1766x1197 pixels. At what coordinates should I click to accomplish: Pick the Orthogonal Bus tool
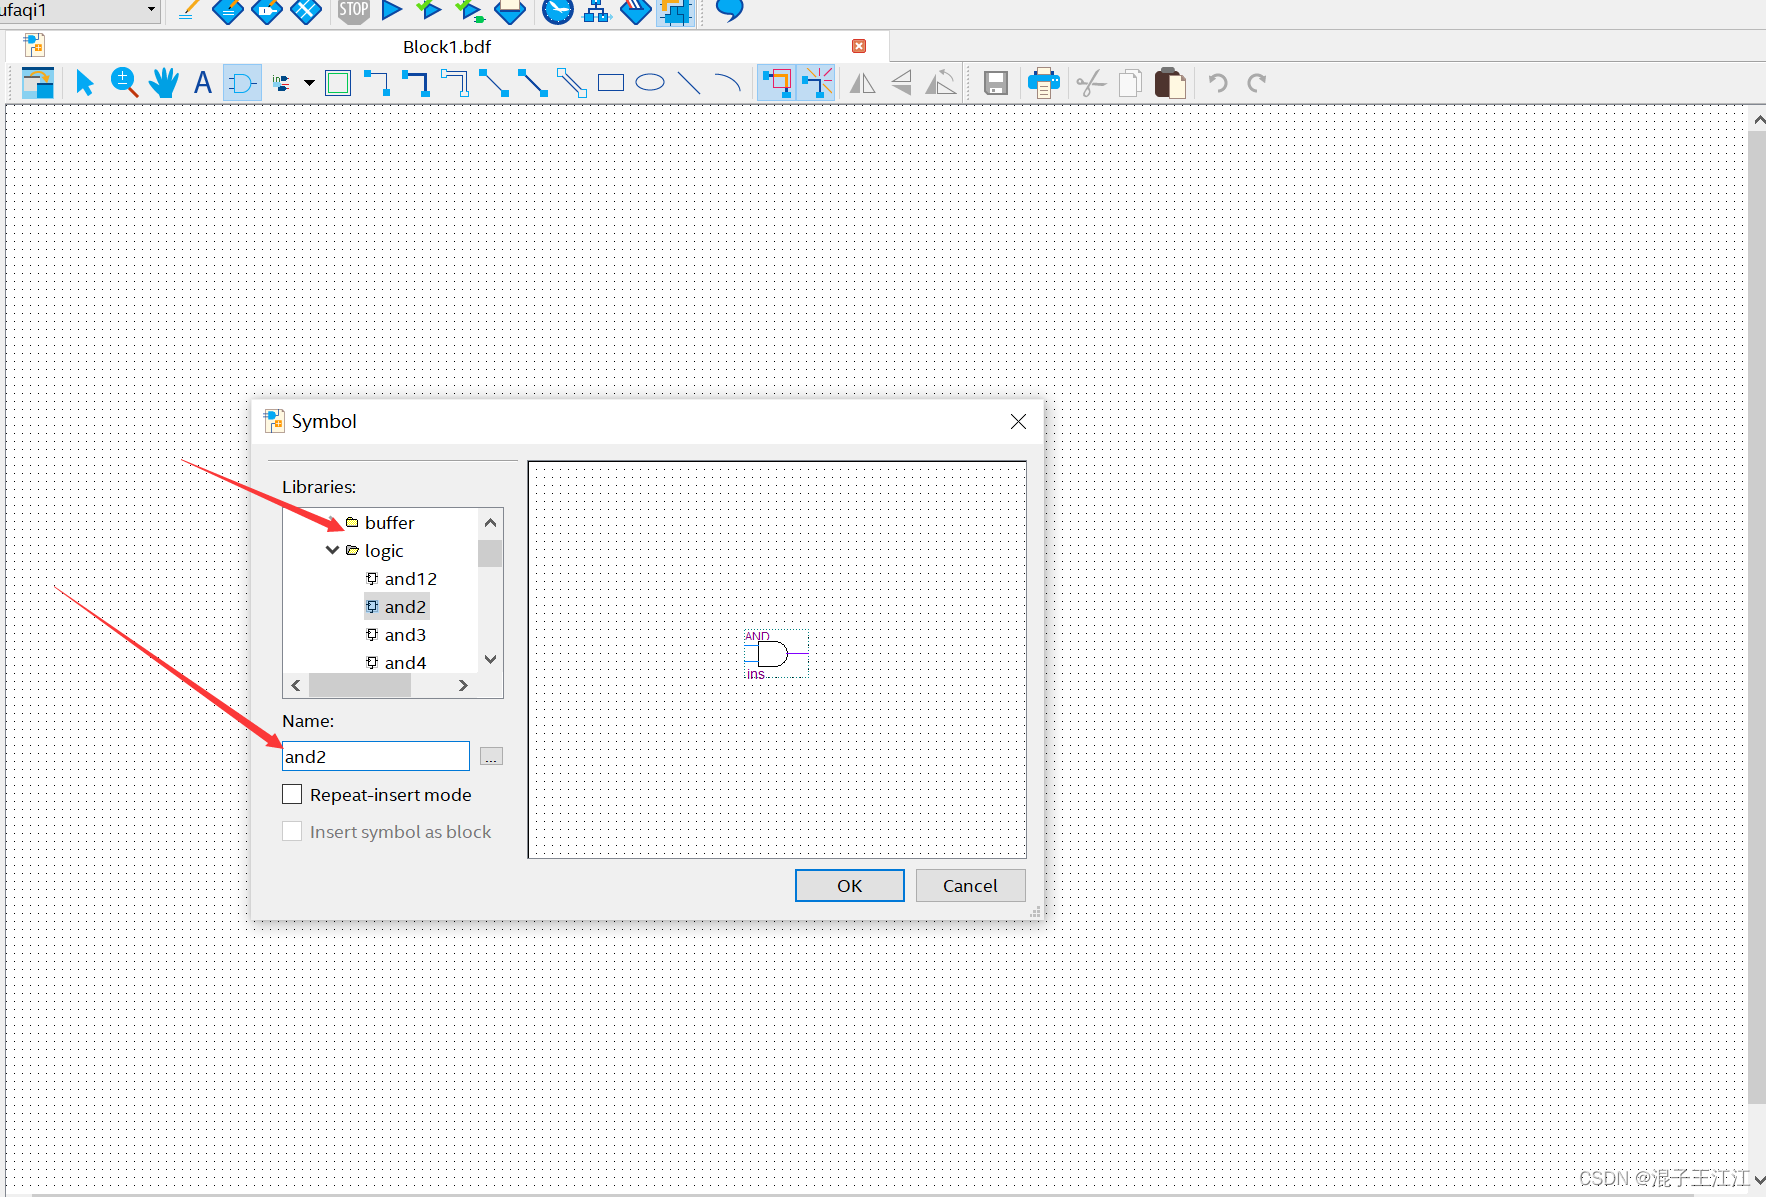tap(416, 83)
